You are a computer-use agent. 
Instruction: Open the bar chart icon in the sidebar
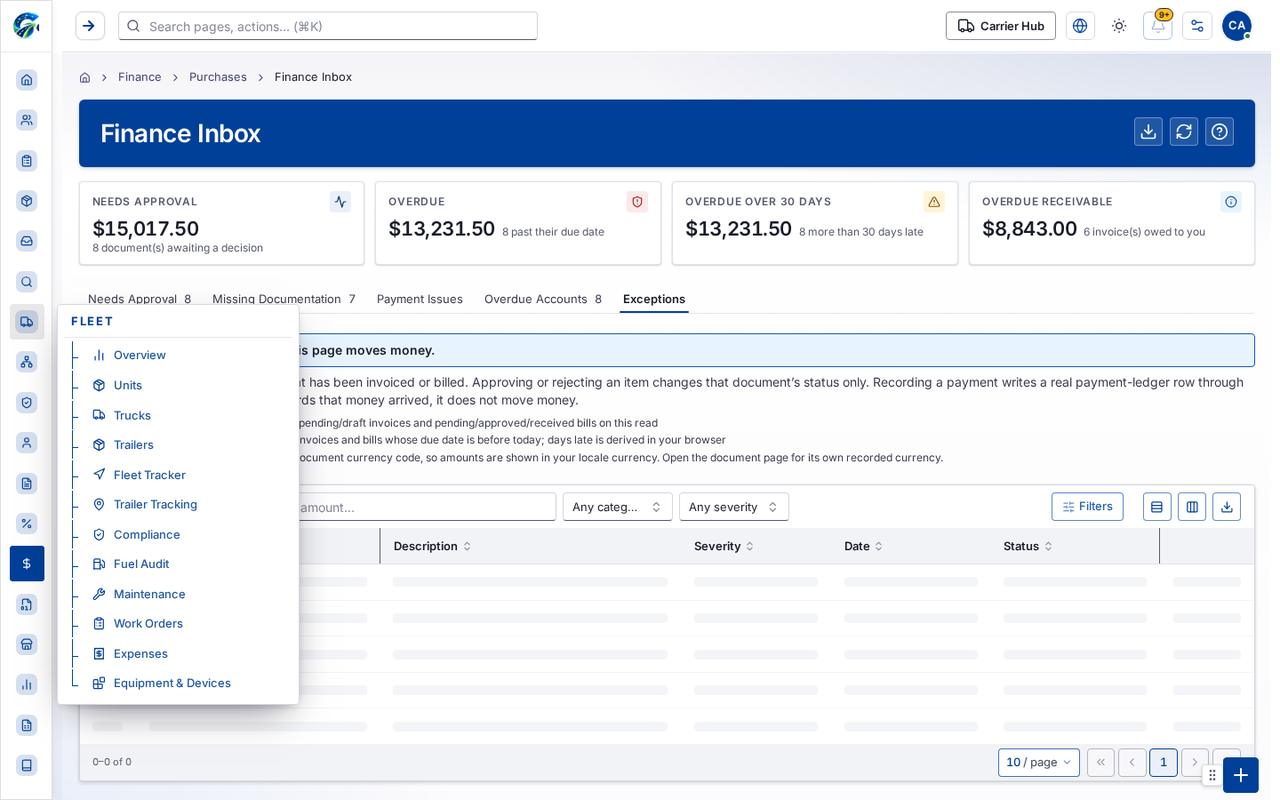(x=27, y=684)
